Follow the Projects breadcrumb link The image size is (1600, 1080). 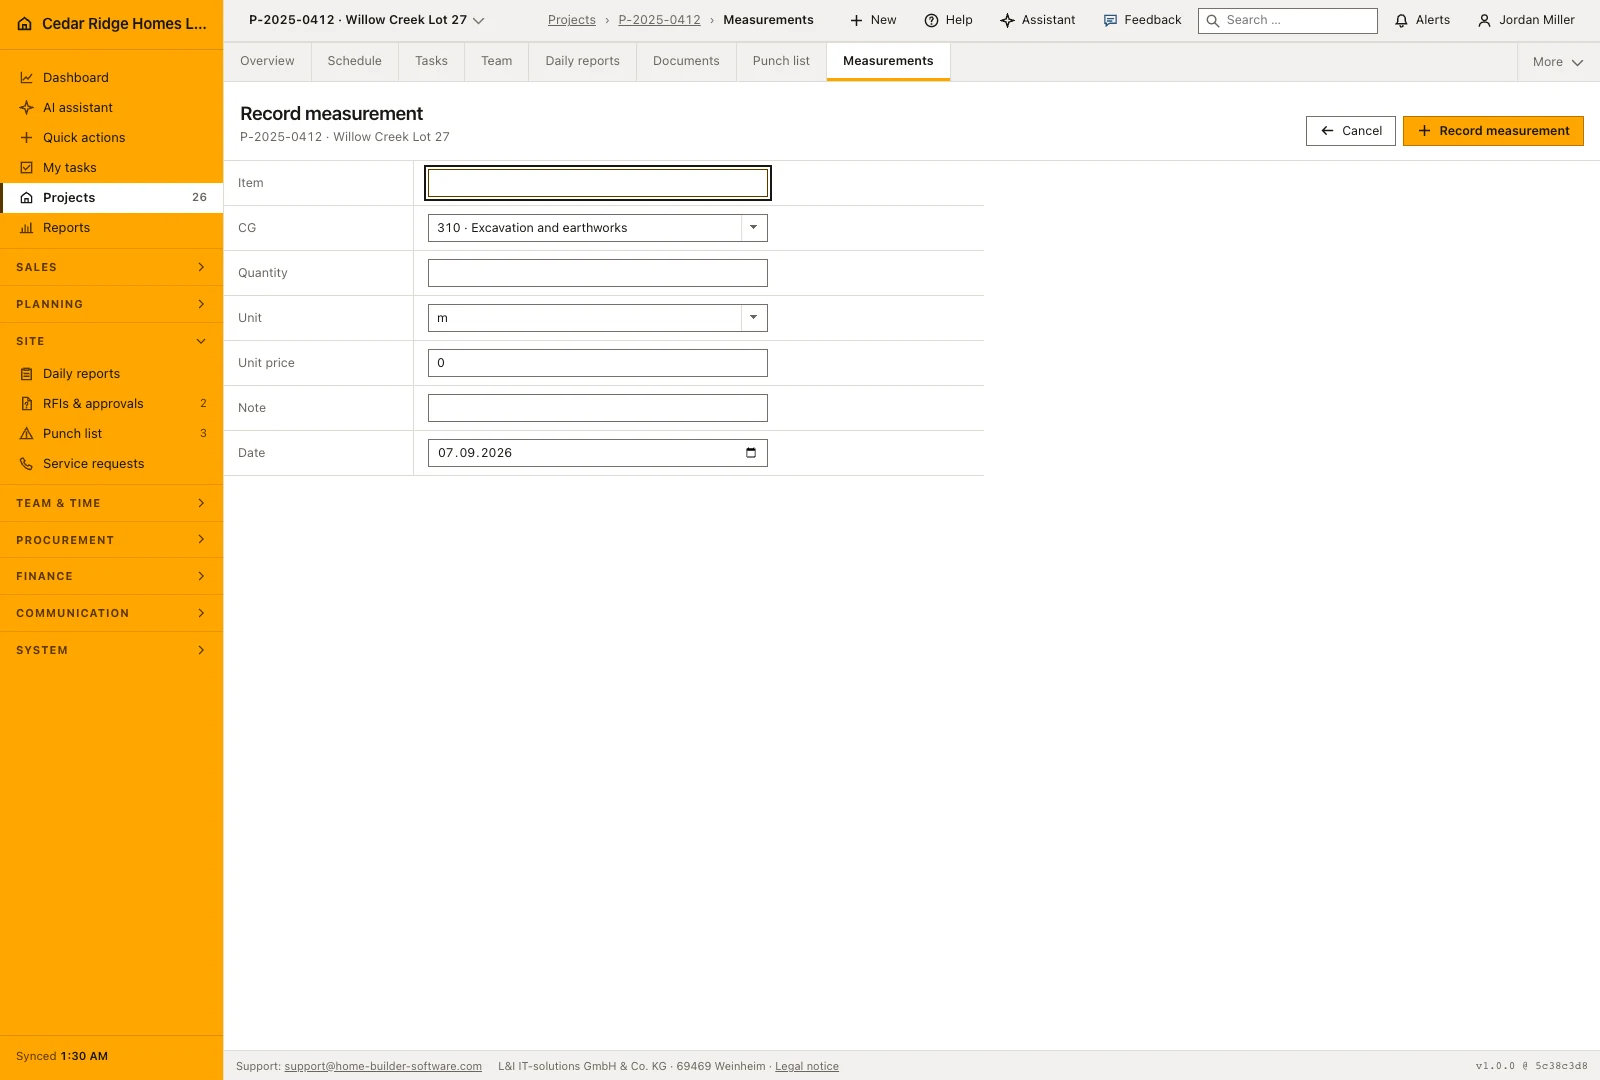(572, 20)
